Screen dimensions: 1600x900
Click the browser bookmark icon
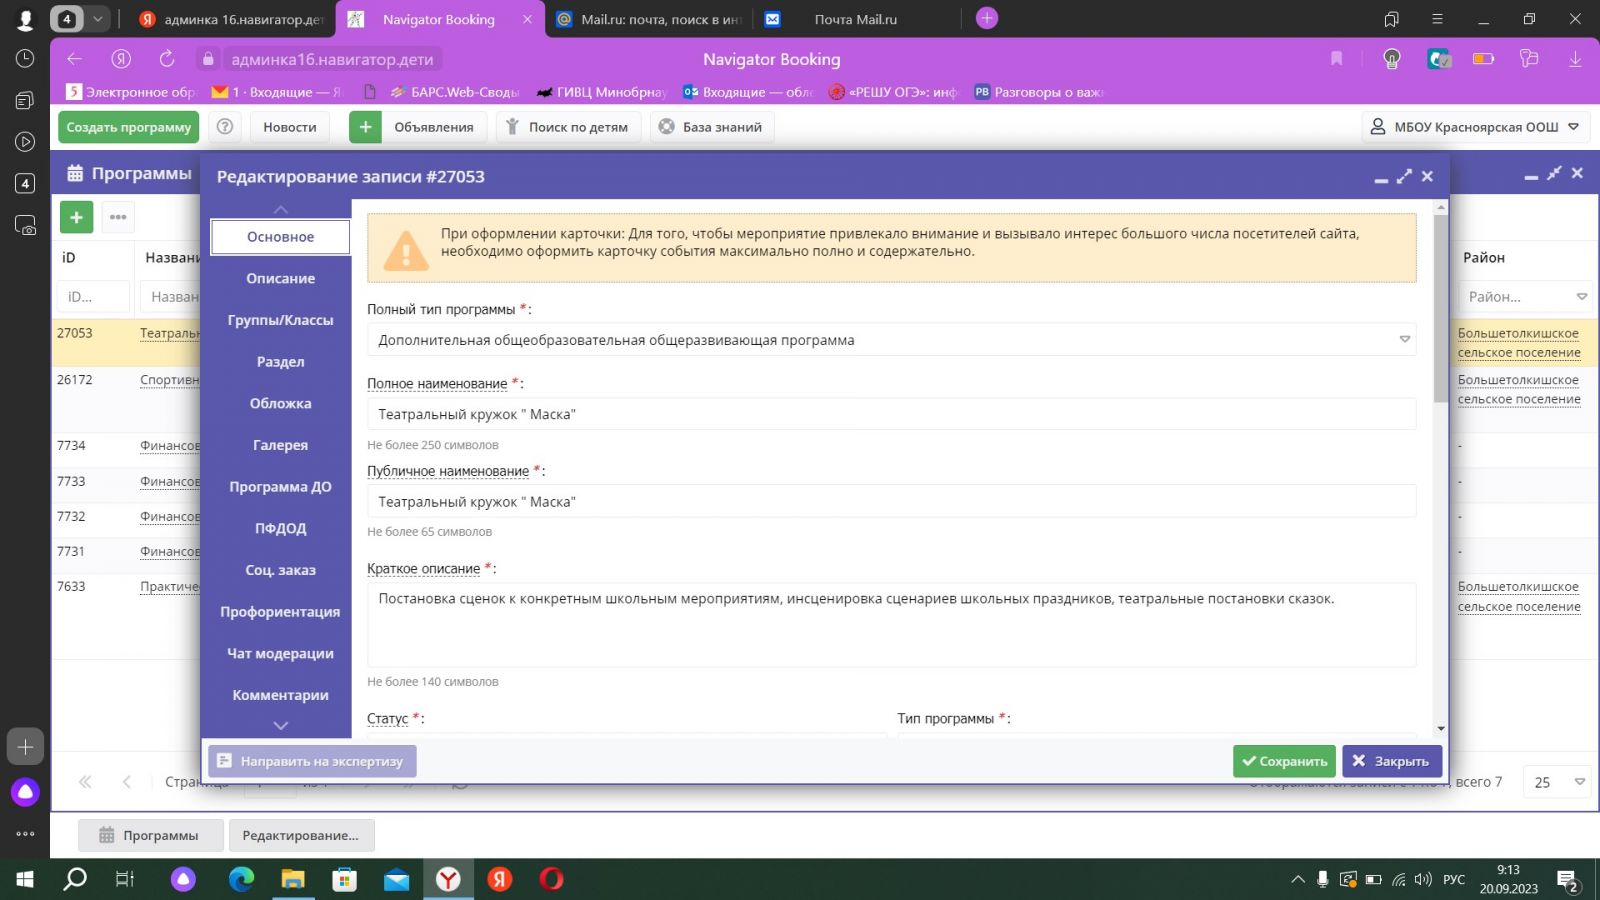(x=1336, y=59)
